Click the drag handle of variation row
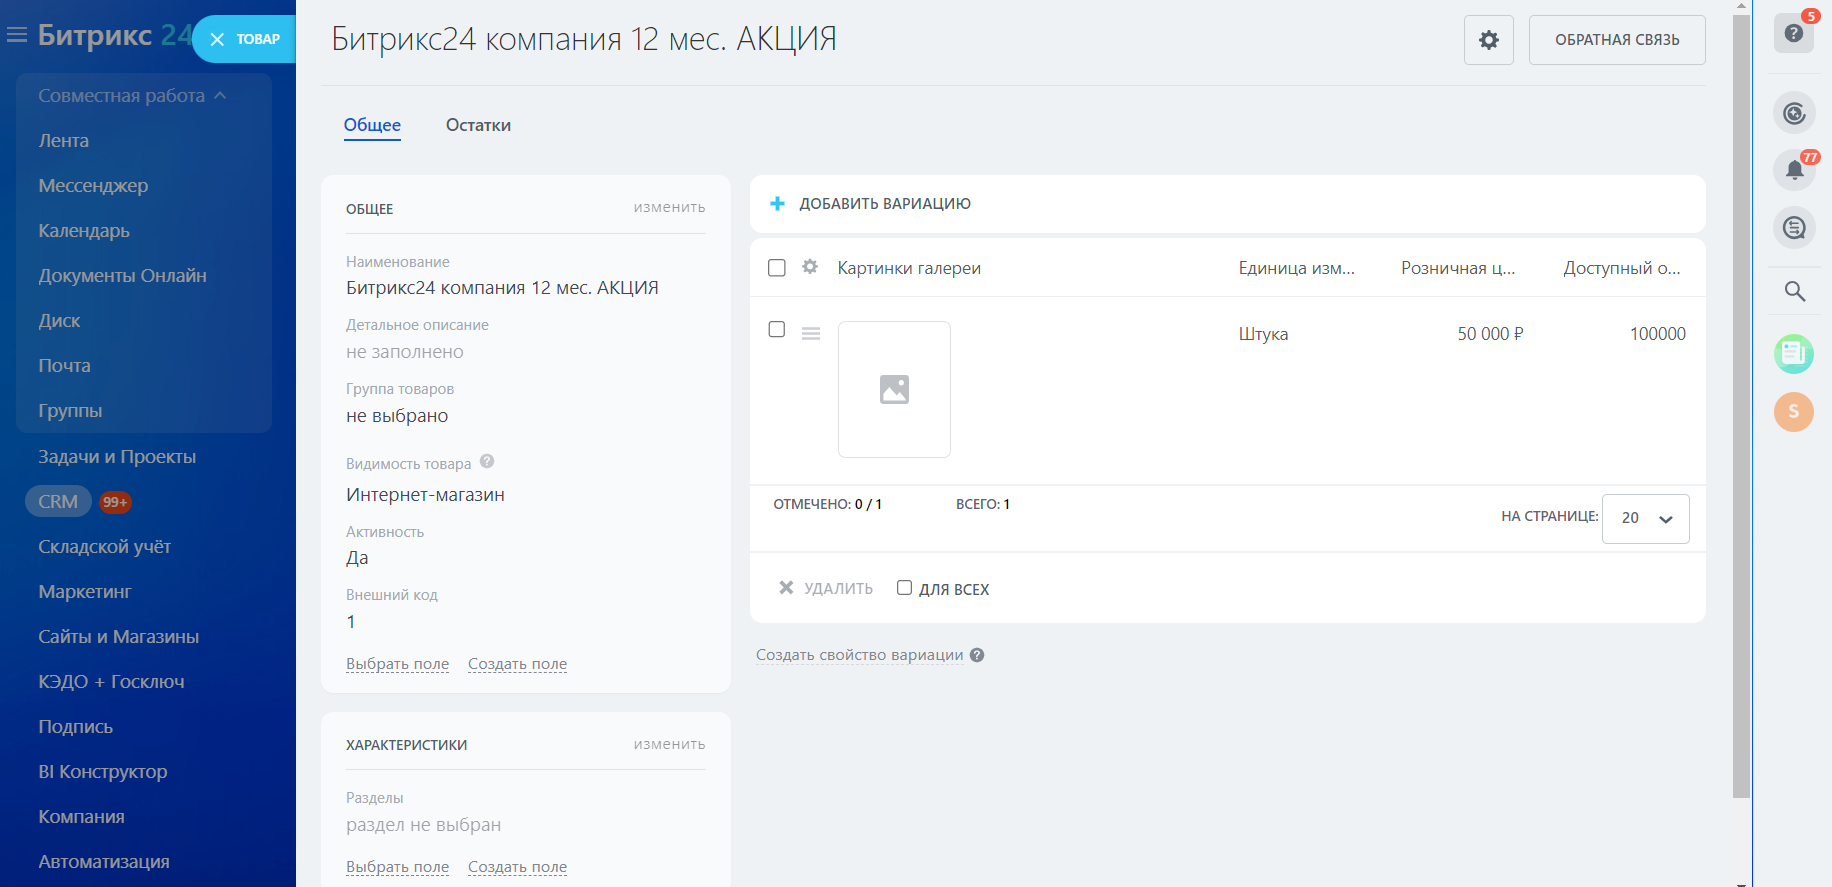This screenshot has height=887, width=1832. click(x=811, y=334)
